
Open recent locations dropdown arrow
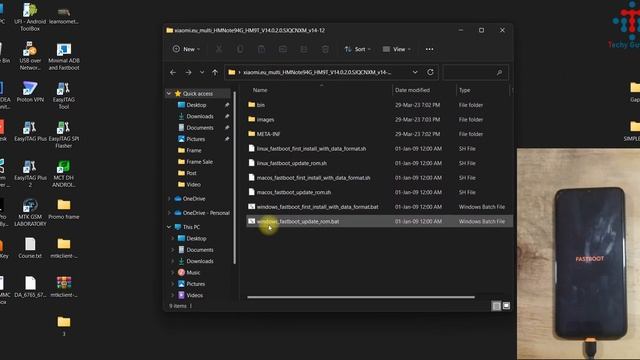202,72
